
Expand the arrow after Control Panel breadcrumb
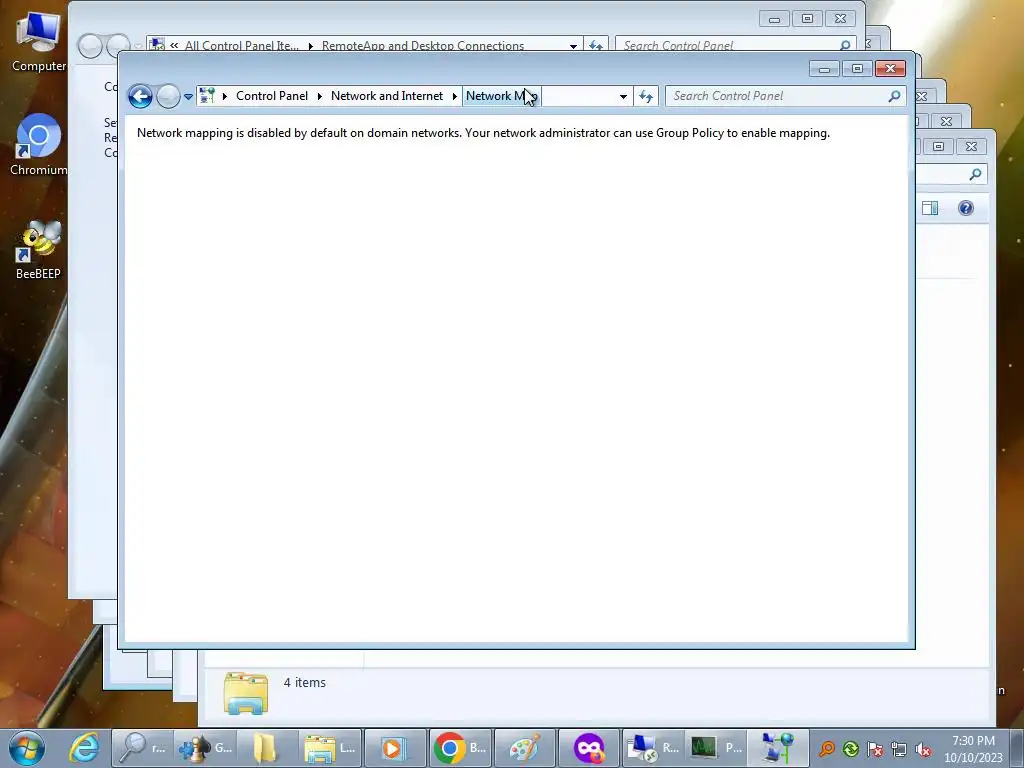tap(320, 96)
